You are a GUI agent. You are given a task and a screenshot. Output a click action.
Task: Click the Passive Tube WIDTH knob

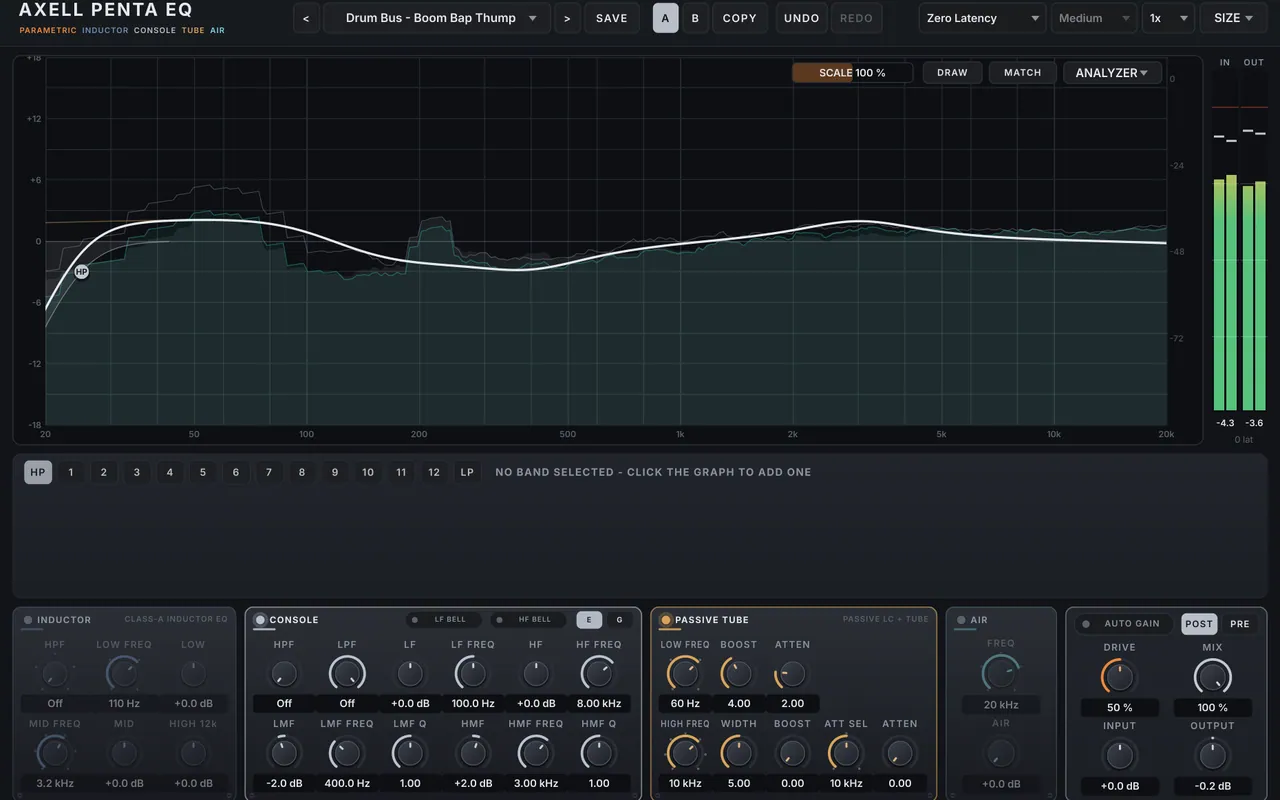(x=738, y=752)
